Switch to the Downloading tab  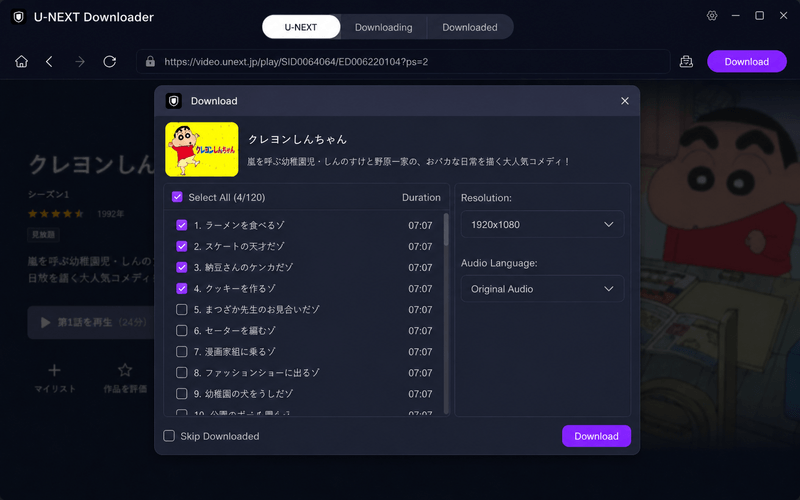(384, 27)
